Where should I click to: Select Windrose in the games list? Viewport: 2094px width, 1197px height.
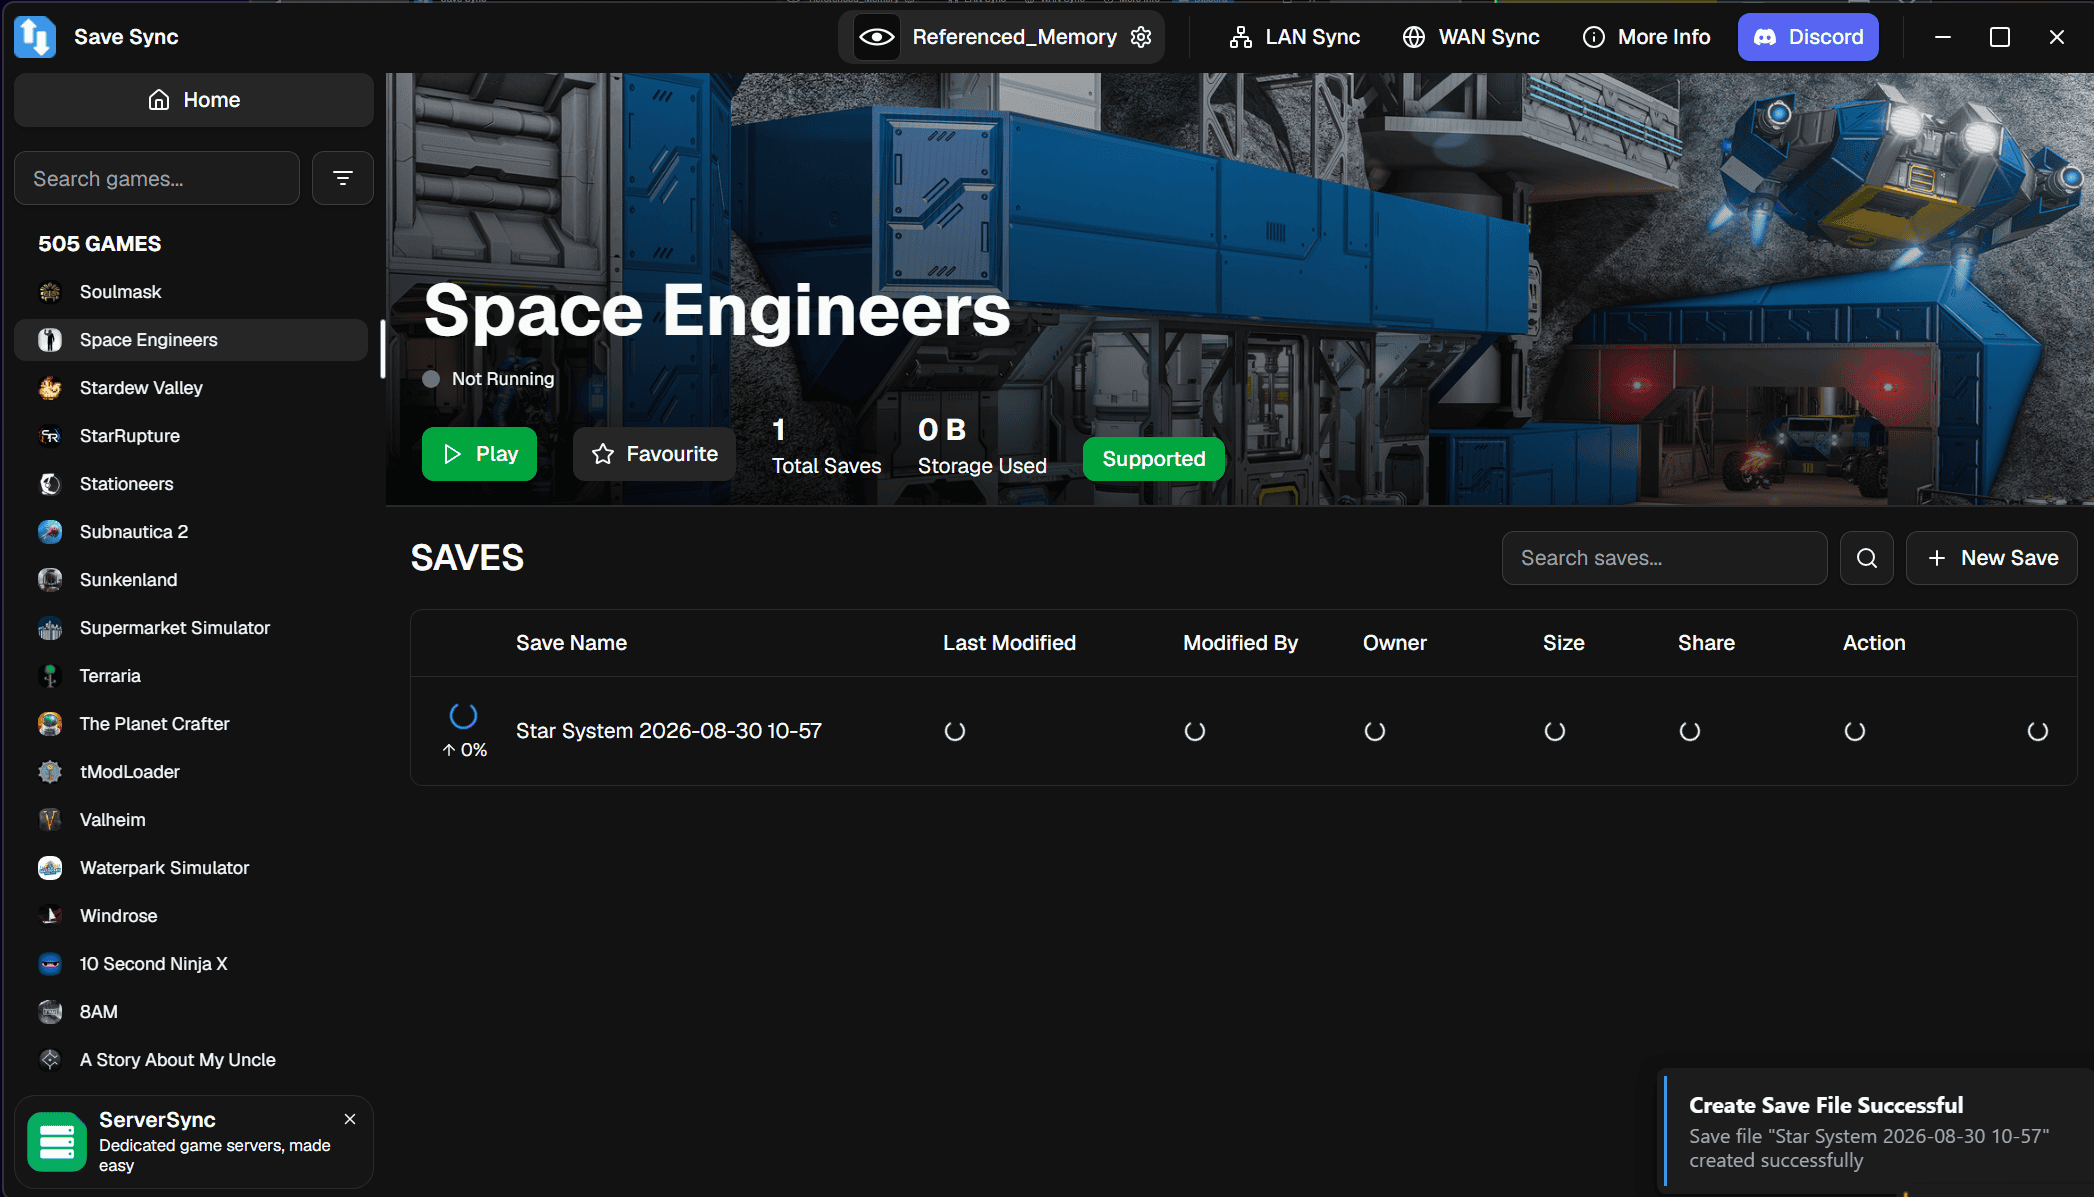[191, 916]
